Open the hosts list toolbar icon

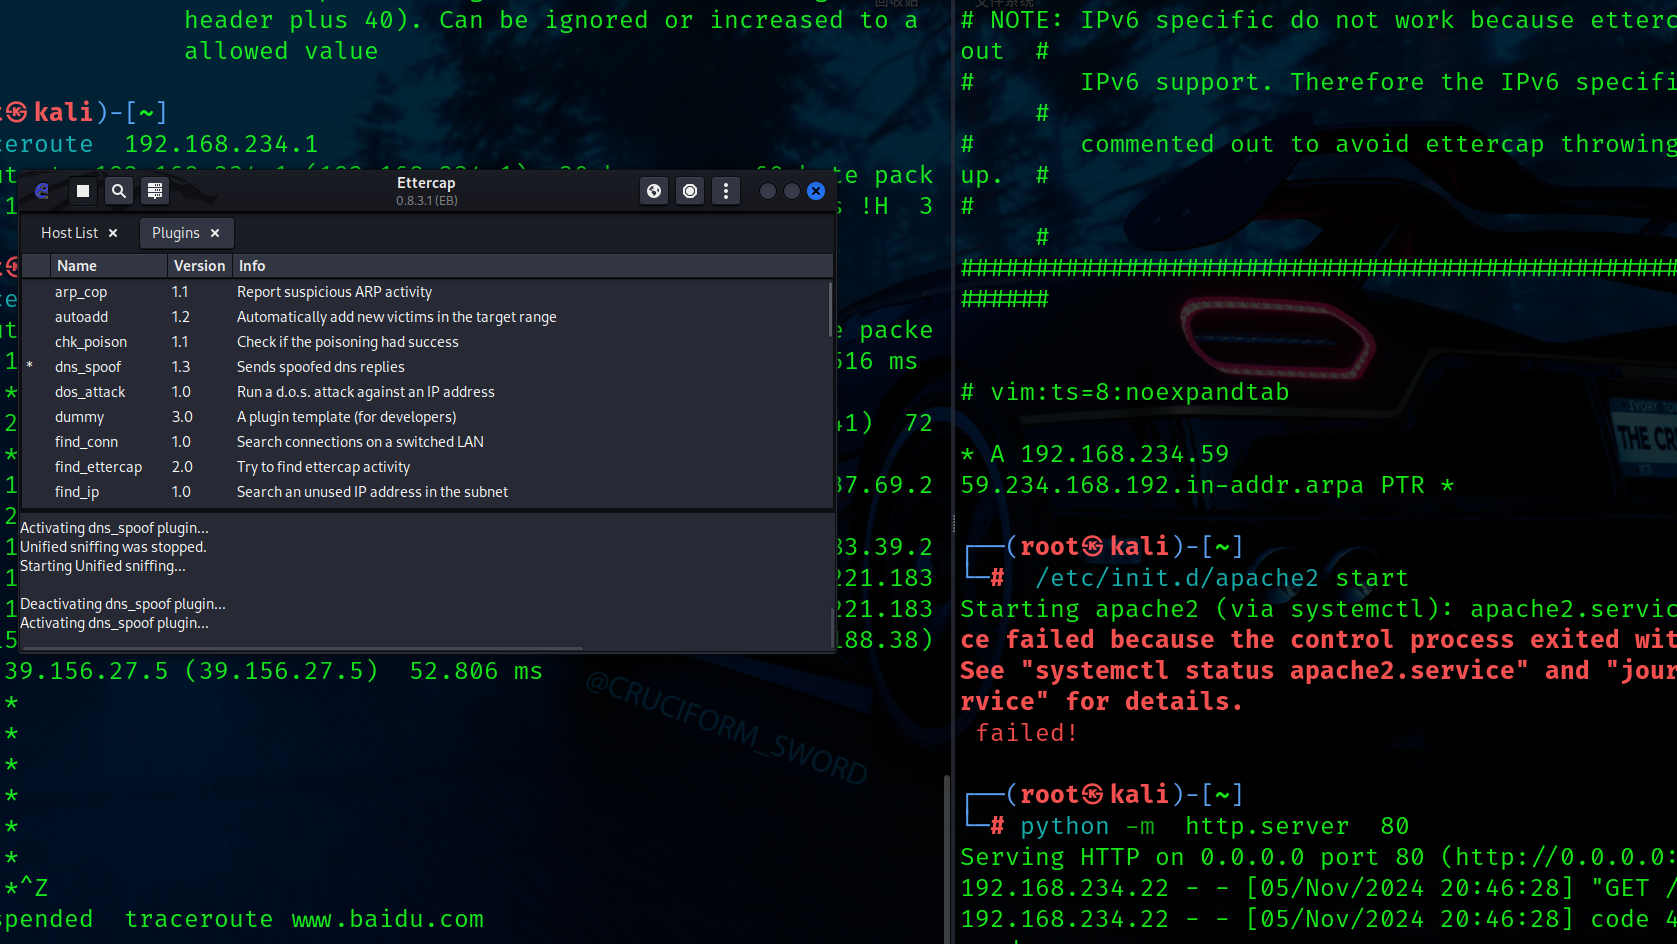tap(155, 191)
